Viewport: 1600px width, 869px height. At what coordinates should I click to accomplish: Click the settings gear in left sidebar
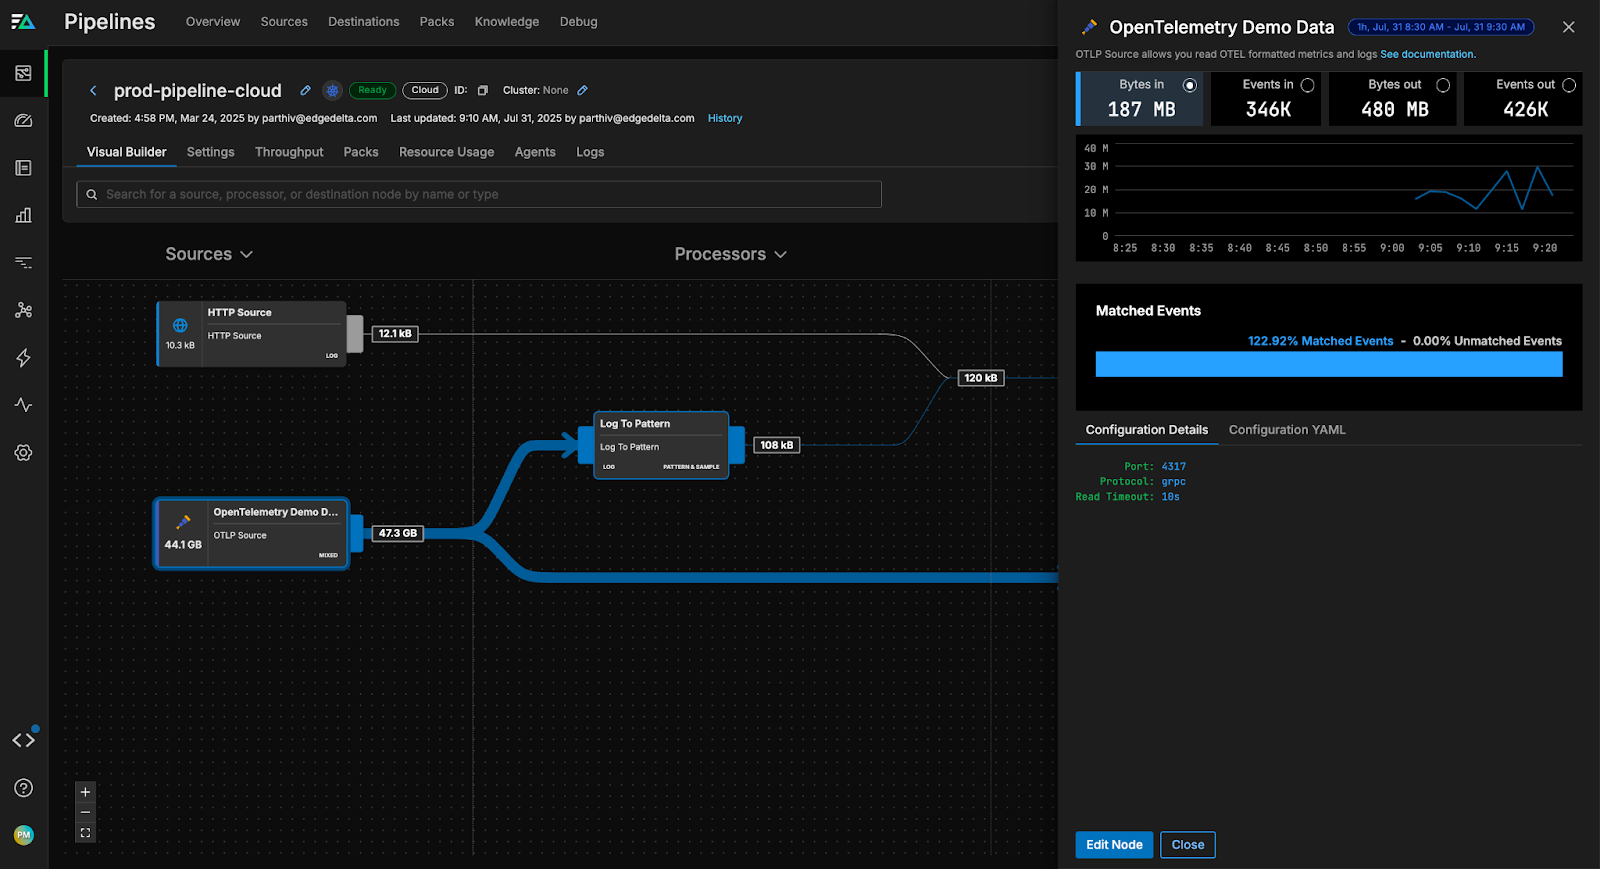(24, 453)
